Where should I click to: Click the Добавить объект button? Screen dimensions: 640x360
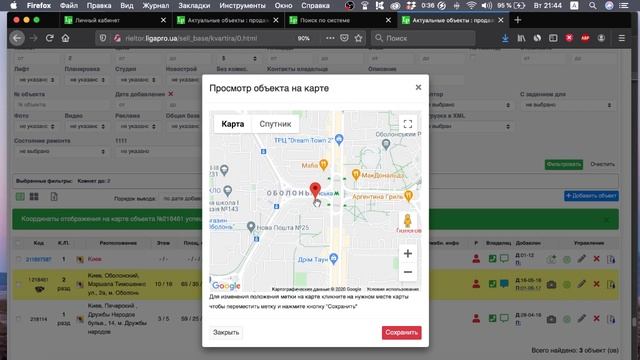[x=591, y=196]
